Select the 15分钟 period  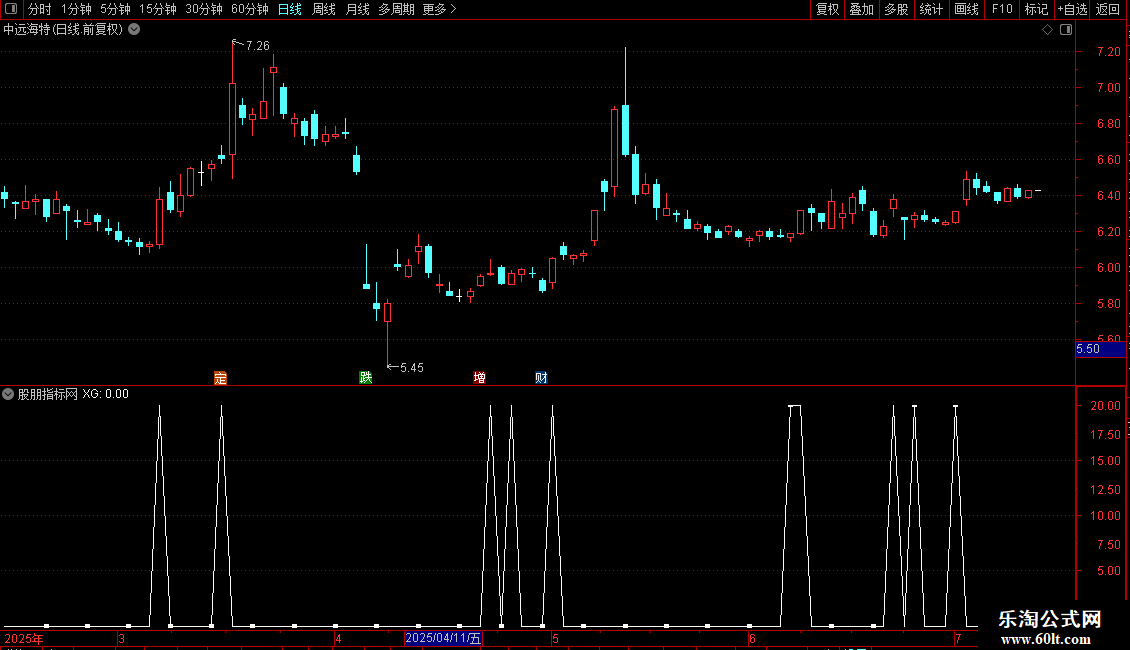click(x=158, y=9)
